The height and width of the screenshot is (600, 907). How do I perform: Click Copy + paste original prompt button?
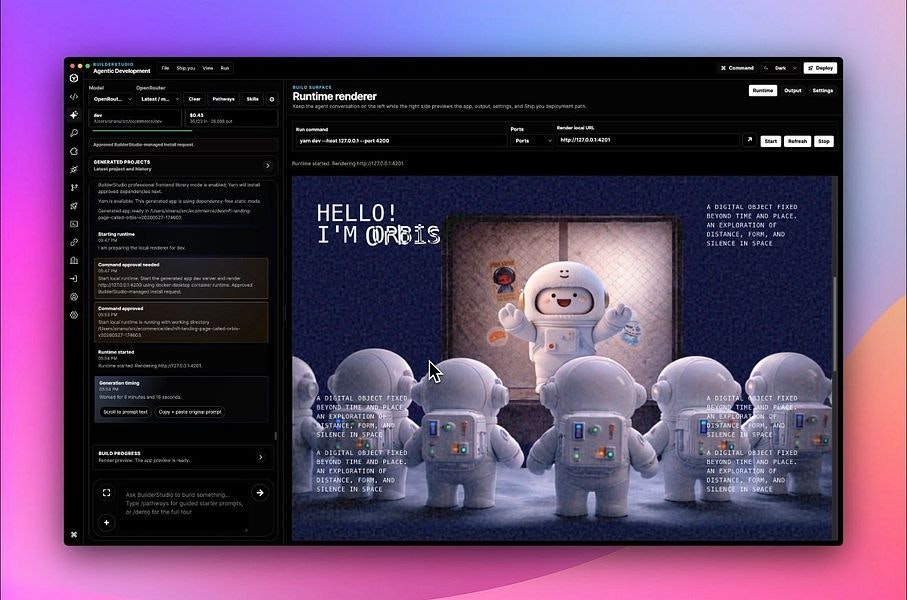[x=190, y=412]
